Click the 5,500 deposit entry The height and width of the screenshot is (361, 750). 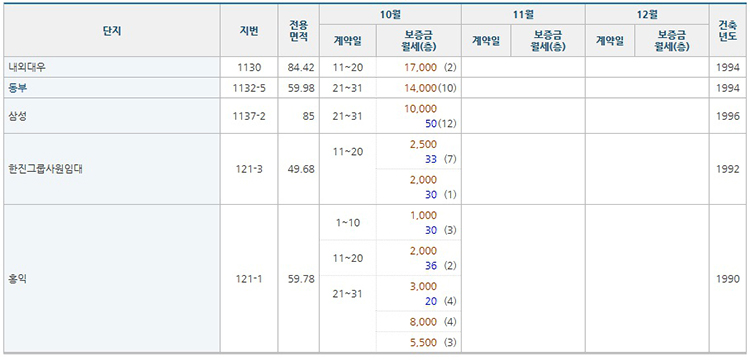coord(423,342)
